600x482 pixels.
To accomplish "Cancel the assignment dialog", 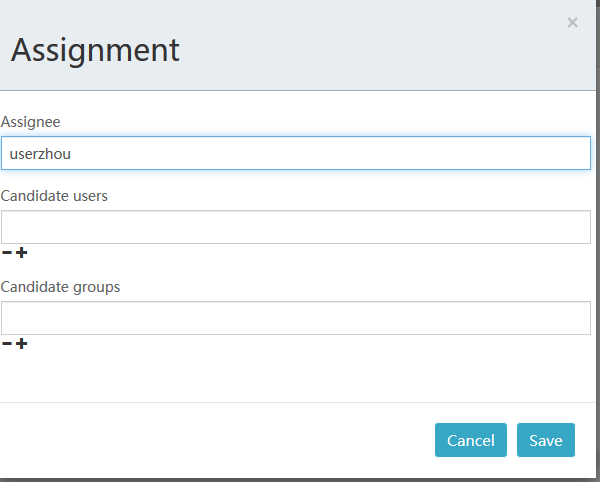I will [x=471, y=440].
